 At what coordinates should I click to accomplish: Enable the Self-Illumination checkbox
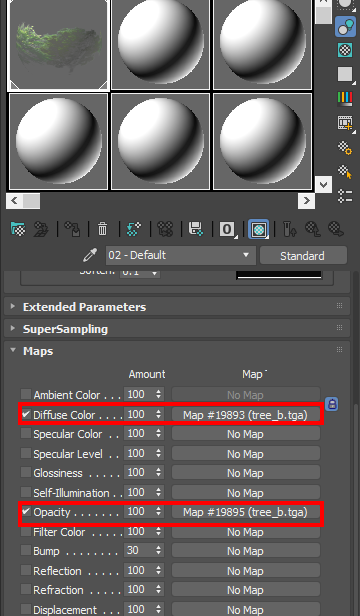click(26, 492)
